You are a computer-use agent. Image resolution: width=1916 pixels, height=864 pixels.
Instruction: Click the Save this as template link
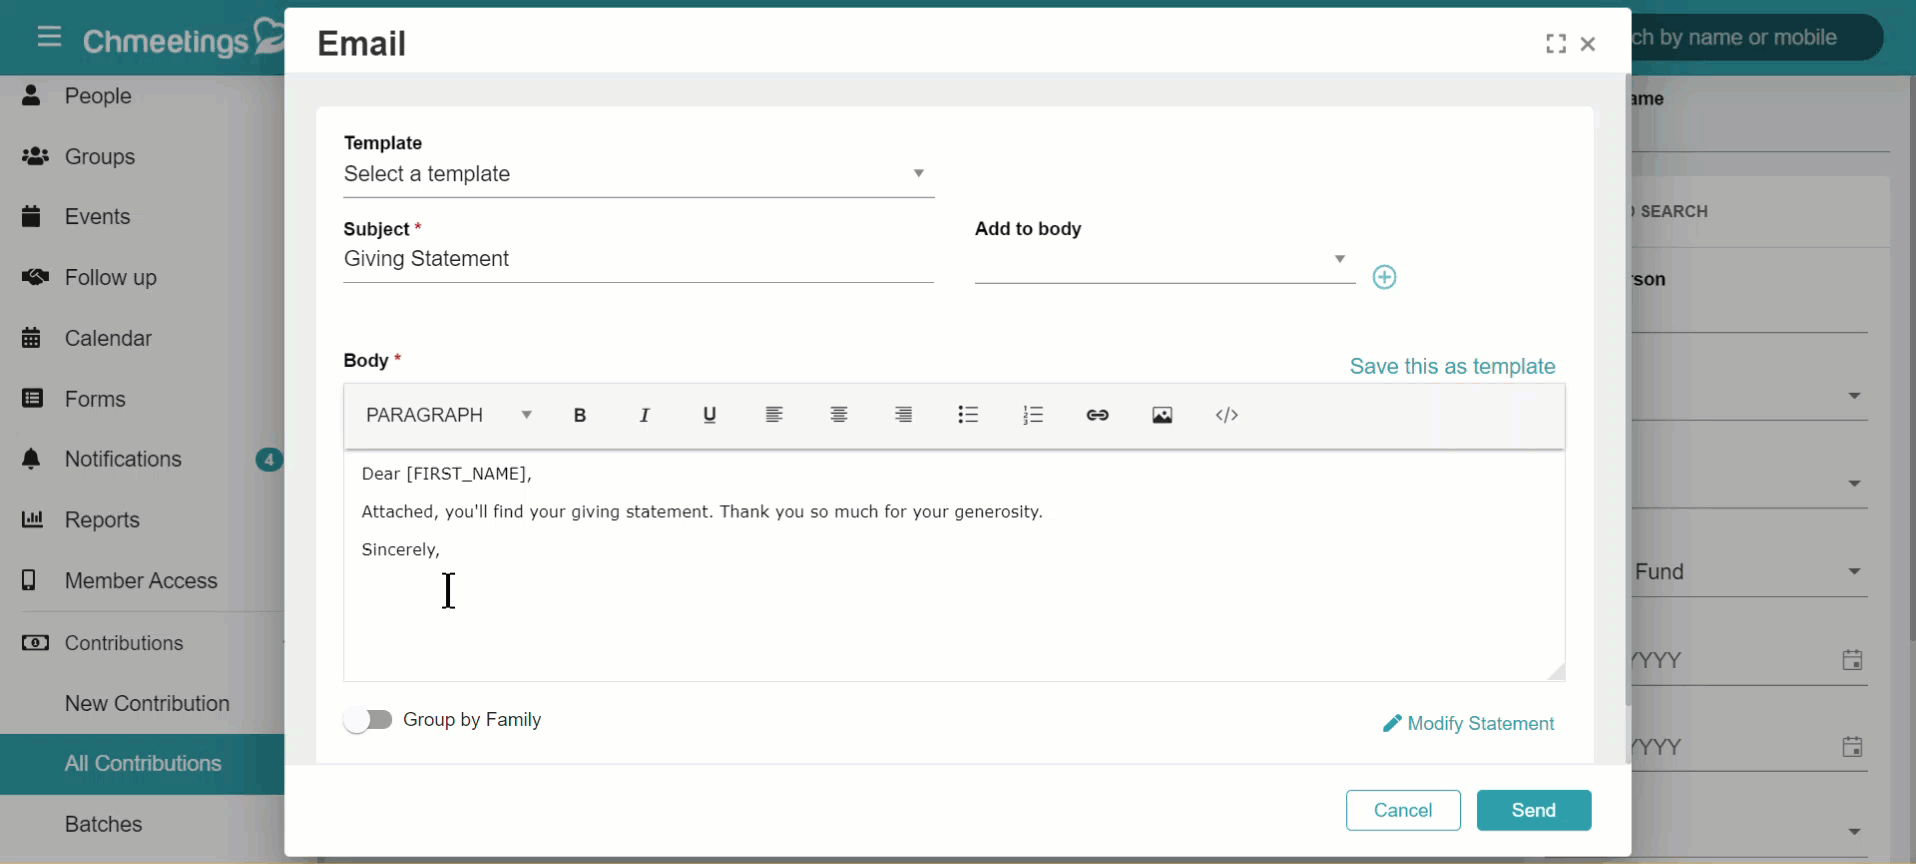(1452, 366)
